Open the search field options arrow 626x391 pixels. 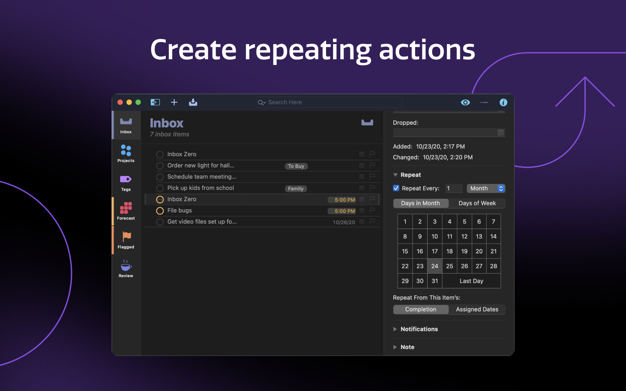[264, 103]
